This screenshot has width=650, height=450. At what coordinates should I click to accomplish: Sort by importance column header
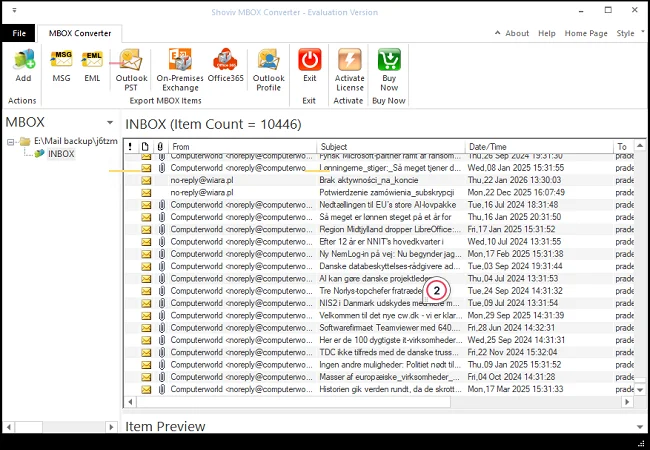tap(130, 147)
